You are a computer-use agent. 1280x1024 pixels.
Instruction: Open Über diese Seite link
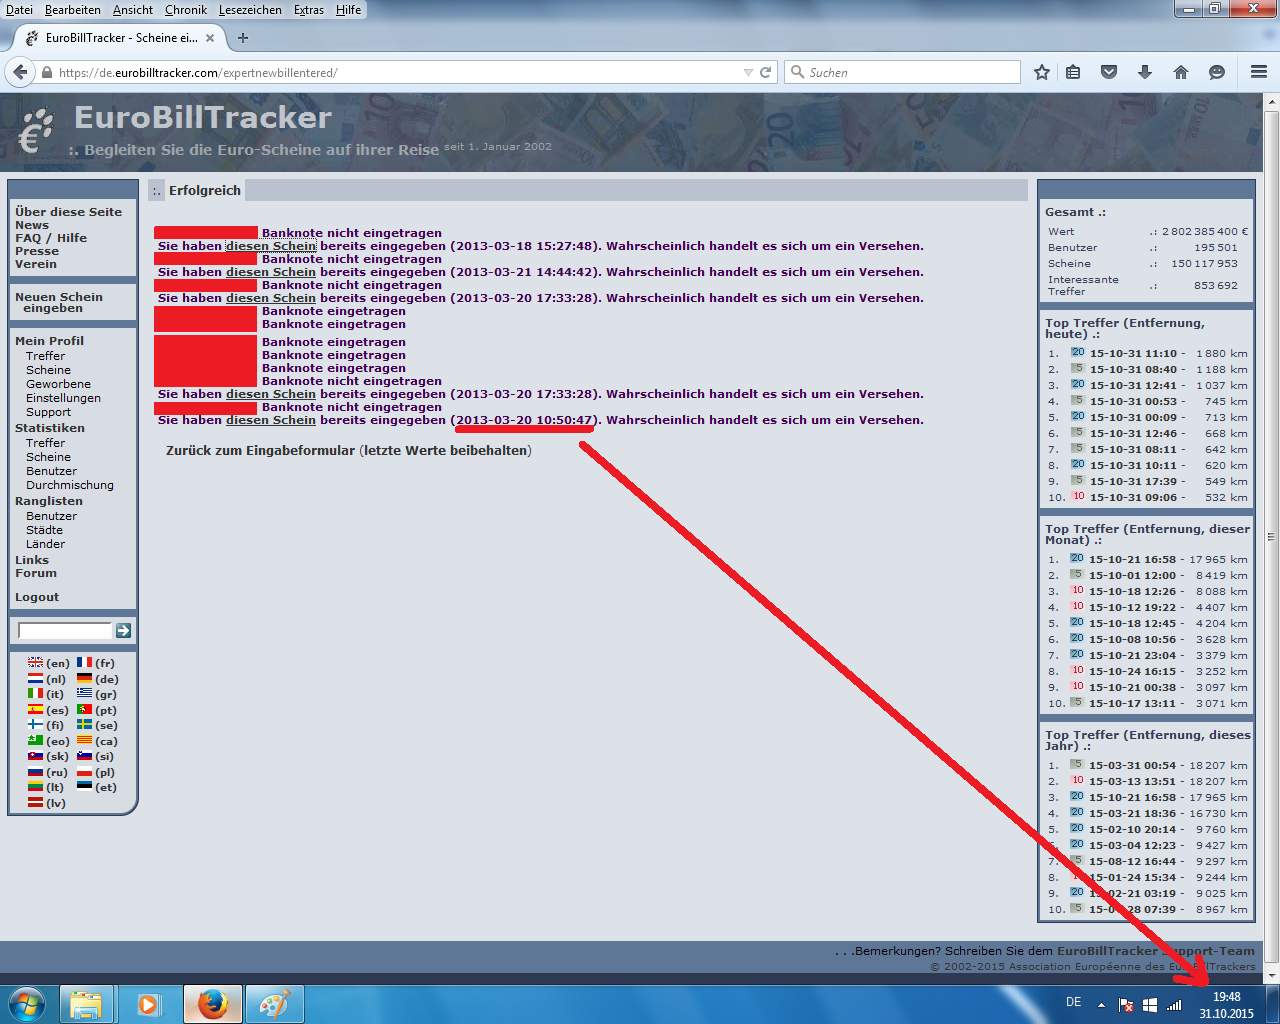[x=68, y=212]
